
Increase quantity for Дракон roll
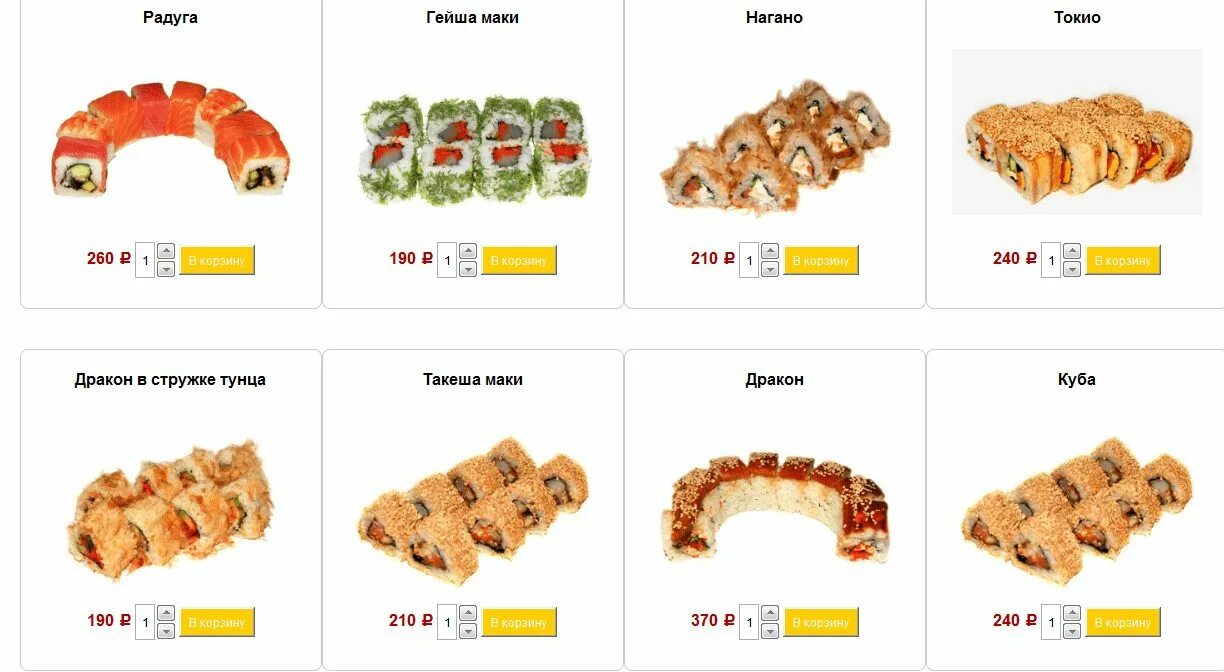click(x=770, y=613)
